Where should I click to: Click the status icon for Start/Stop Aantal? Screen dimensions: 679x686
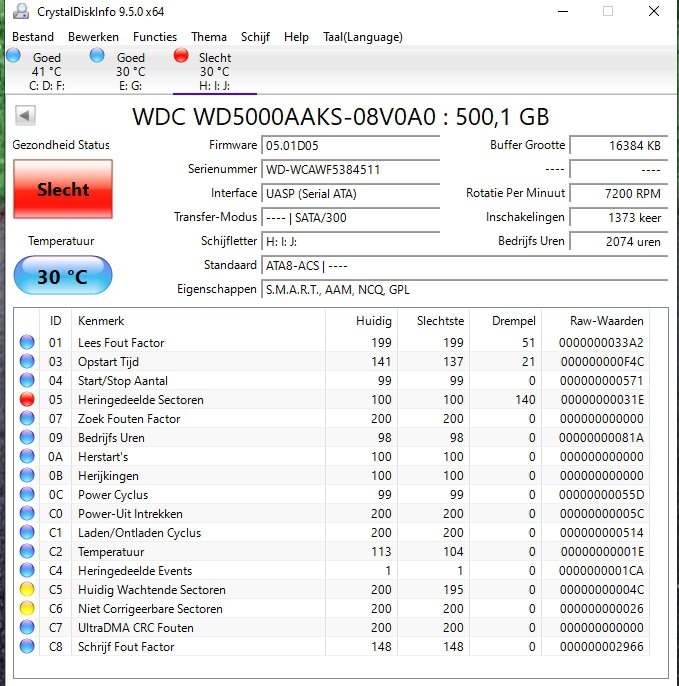click(x=27, y=380)
